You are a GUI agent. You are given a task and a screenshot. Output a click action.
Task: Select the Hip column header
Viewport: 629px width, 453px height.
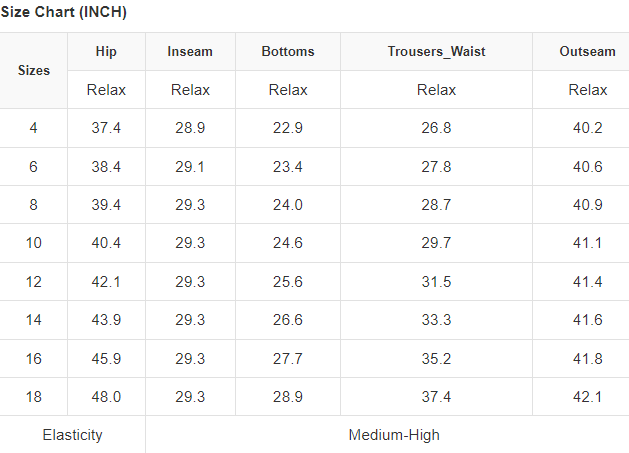[106, 52]
